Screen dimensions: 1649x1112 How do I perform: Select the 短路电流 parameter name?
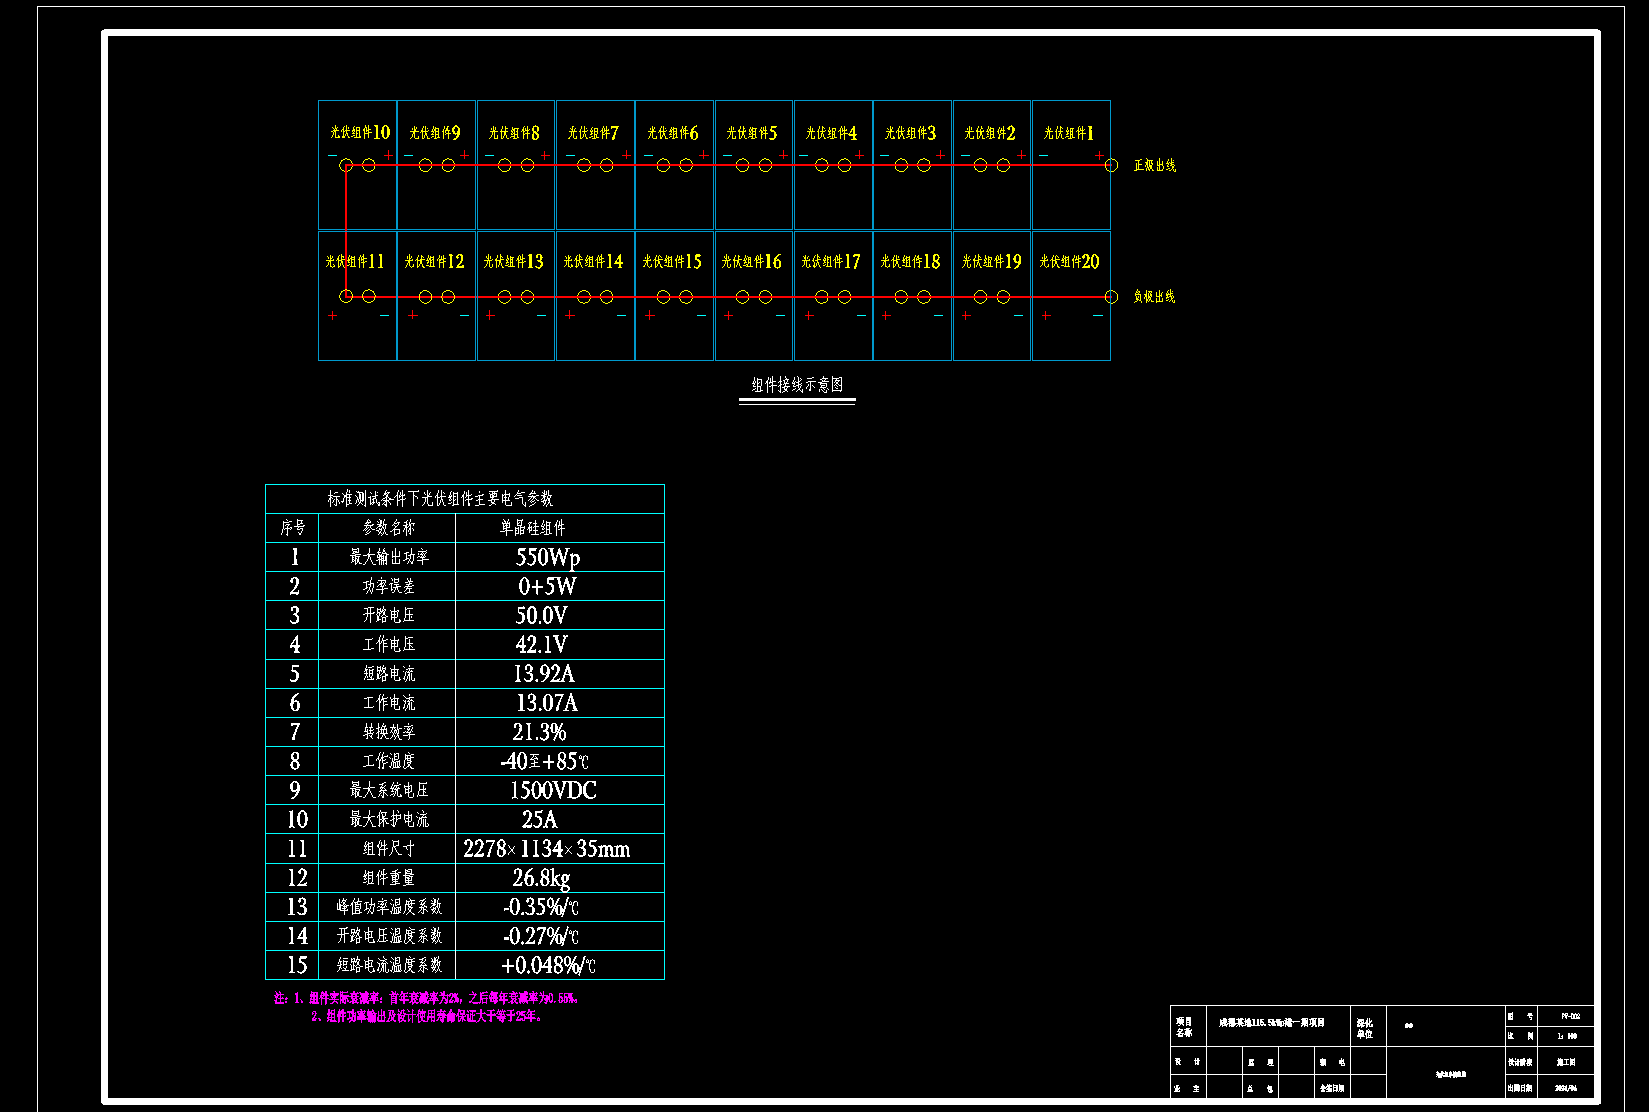(x=388, y=673)
